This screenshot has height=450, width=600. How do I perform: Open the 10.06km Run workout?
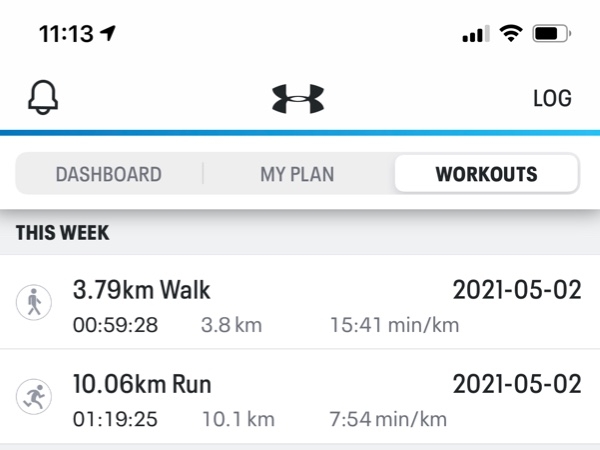(300, 396)
